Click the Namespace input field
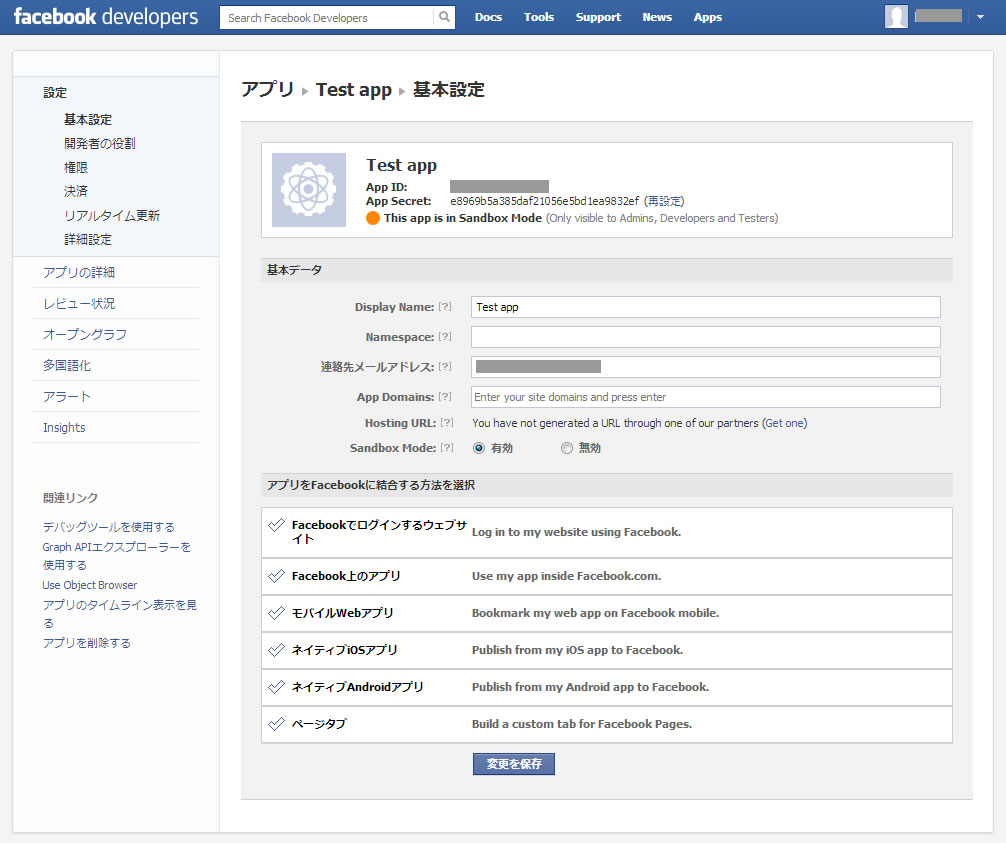Screen dimensions: 1006x843 coord(705,337)
